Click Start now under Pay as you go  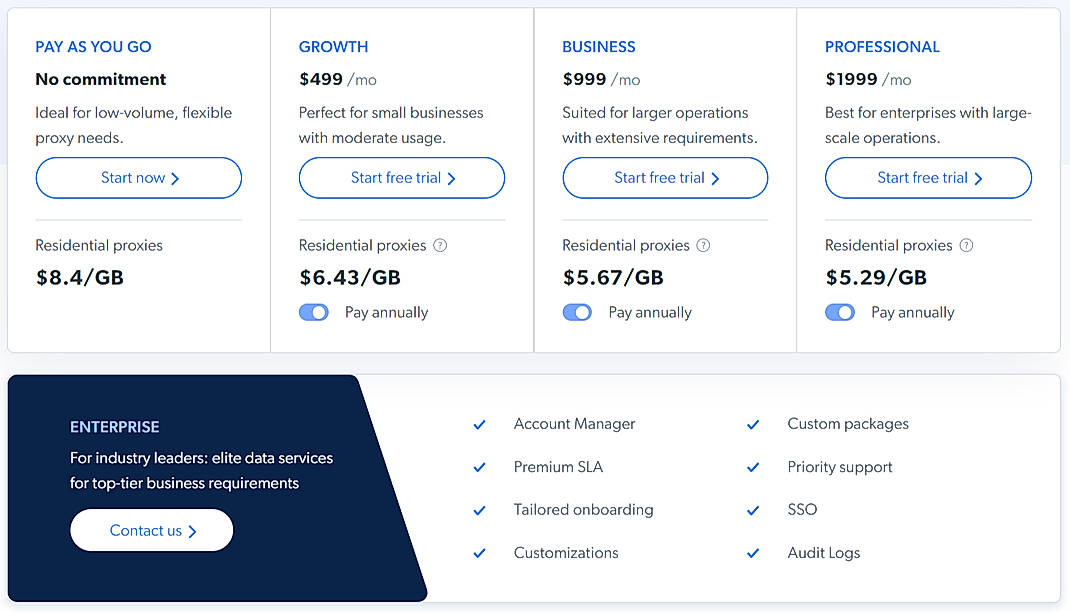(138, 177)
